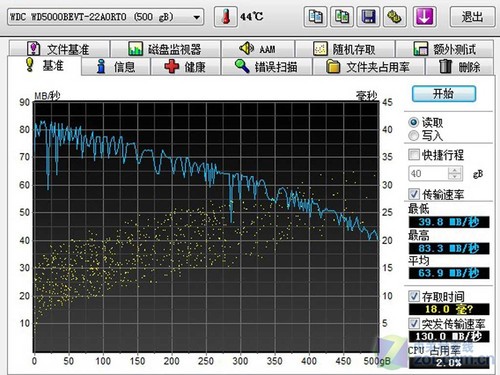Click the minimum value 39.8 MB/秒
The image size is (500, 375).
pyautogui.click(x=449, y=222)
